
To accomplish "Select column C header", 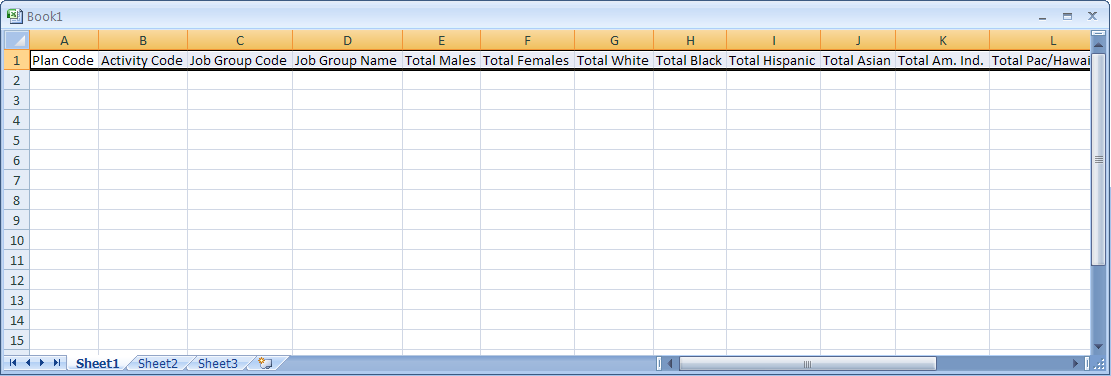I will [240, 40].
